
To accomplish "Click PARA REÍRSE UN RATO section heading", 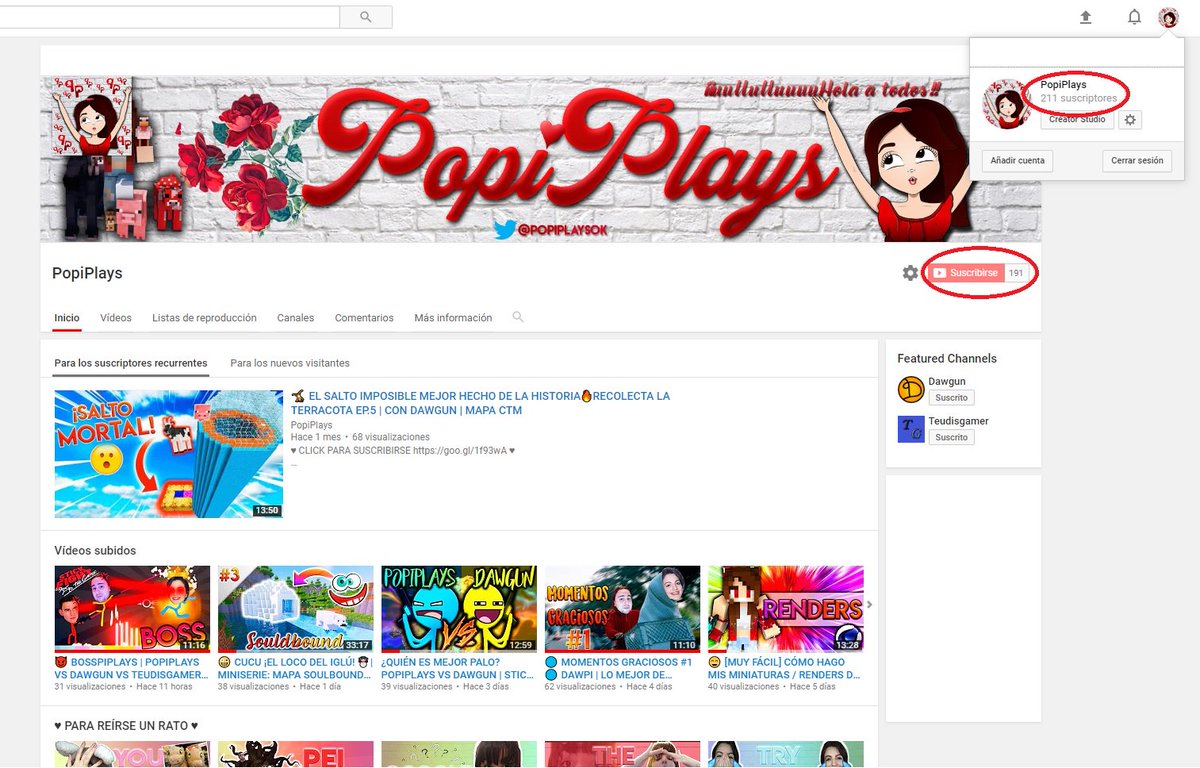I will (x=126, y=725).
